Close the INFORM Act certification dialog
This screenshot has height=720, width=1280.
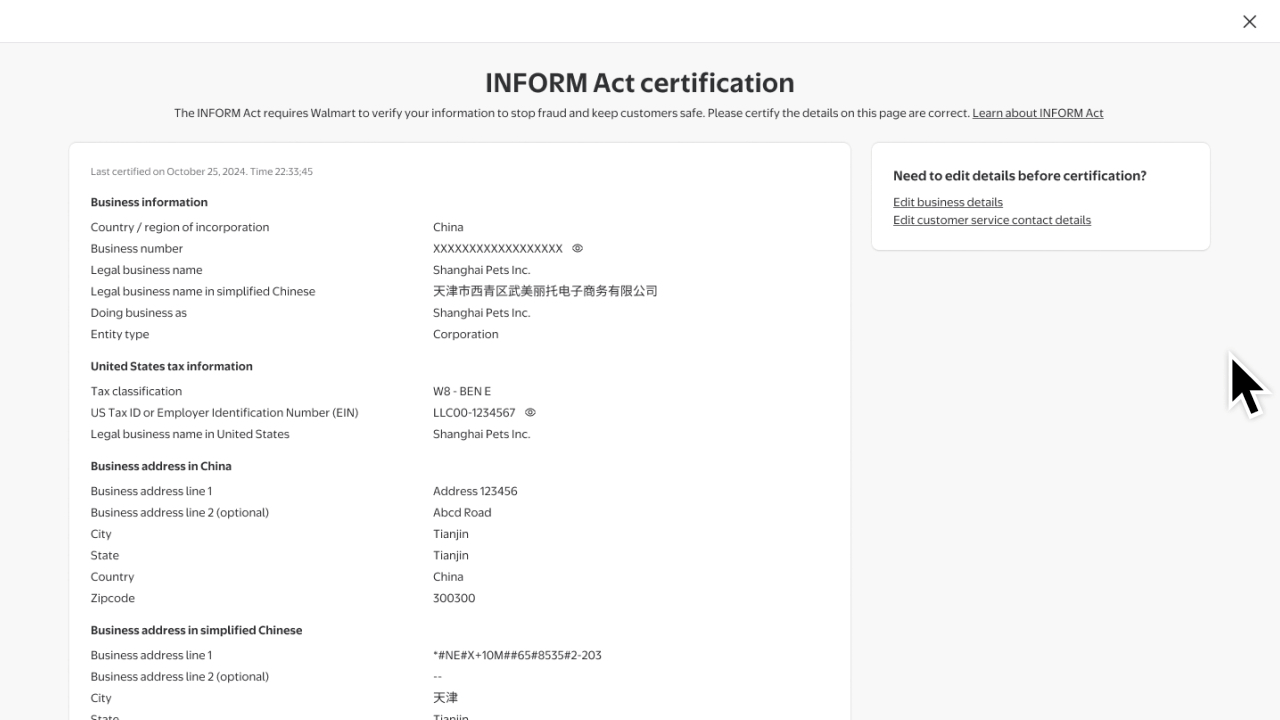1249,21
